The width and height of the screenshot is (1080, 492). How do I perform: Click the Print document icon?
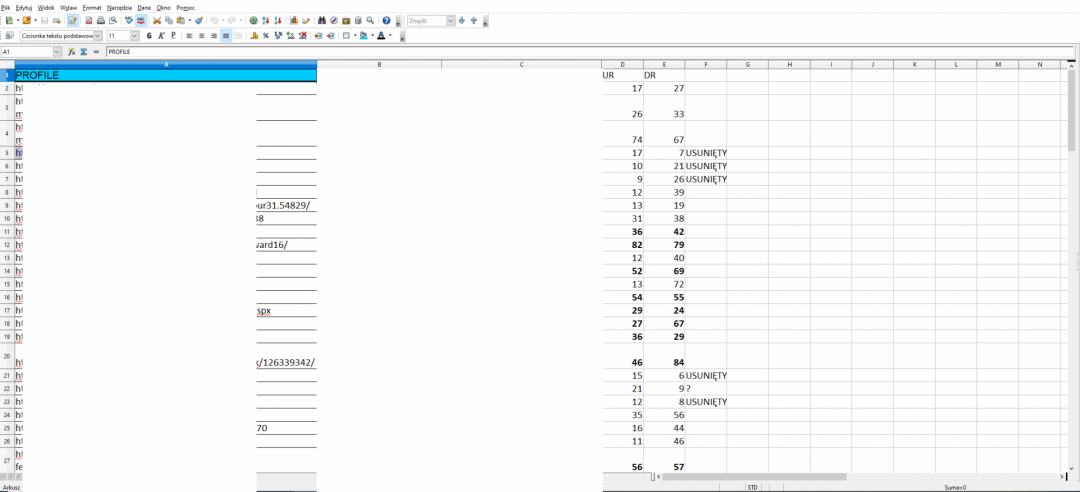(x=101, y=20)
